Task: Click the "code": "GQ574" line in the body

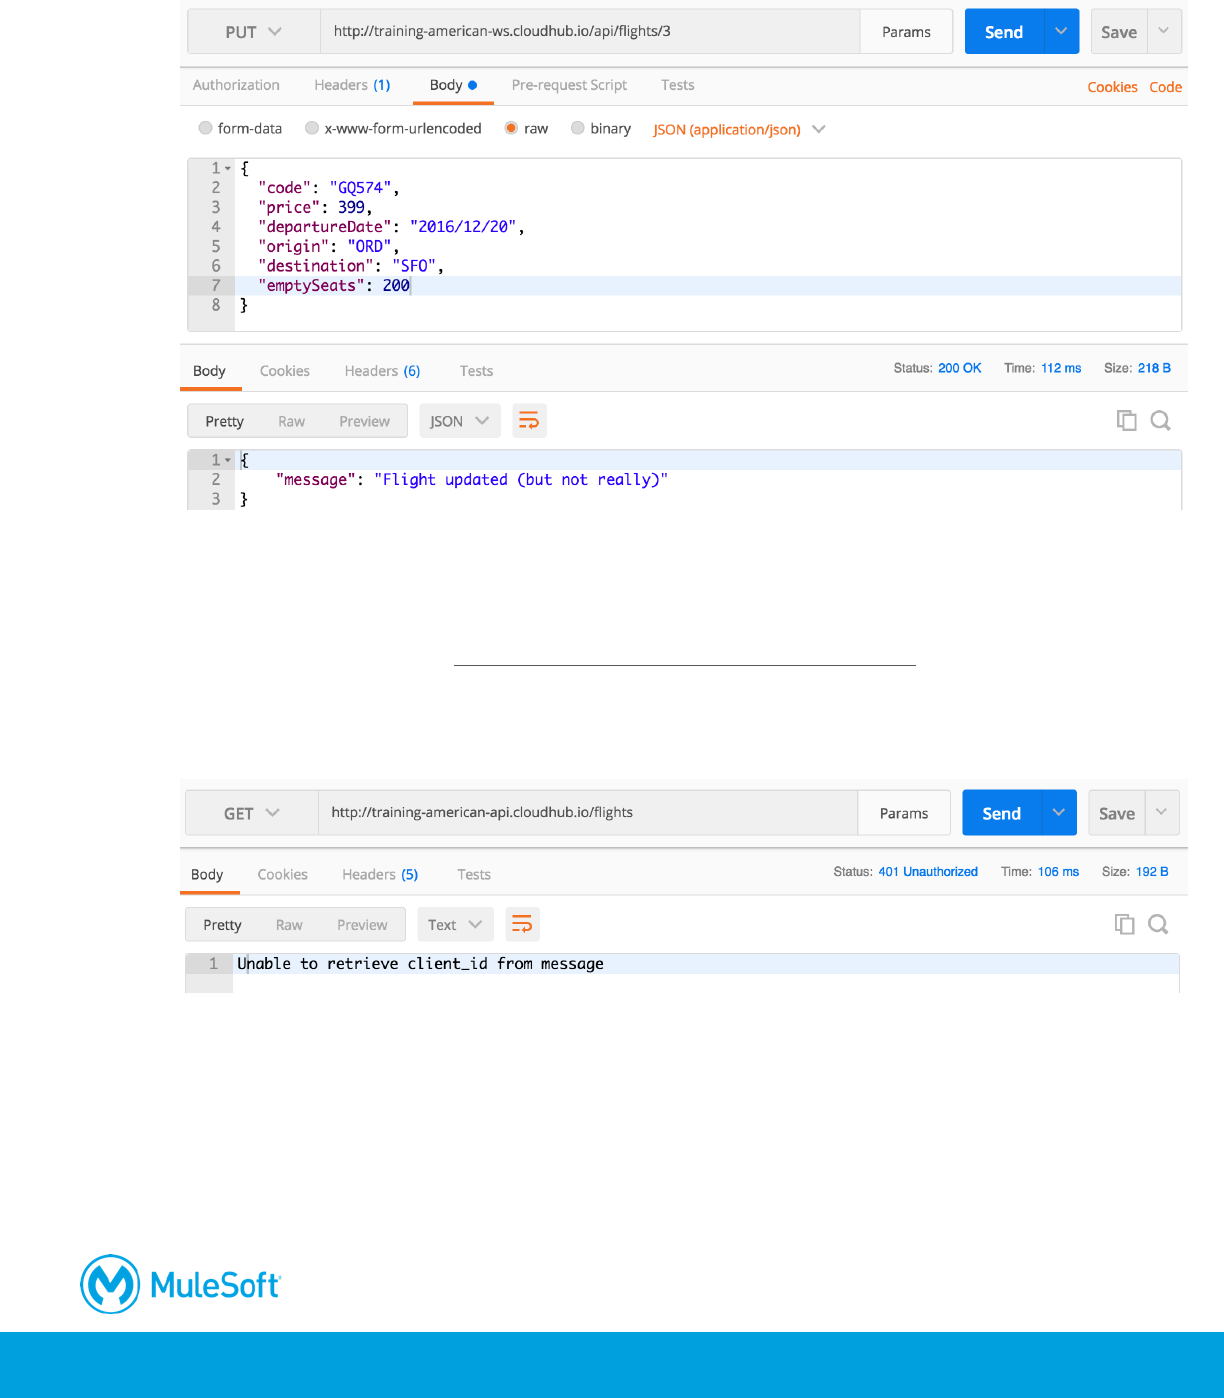Action: (328, 188)
